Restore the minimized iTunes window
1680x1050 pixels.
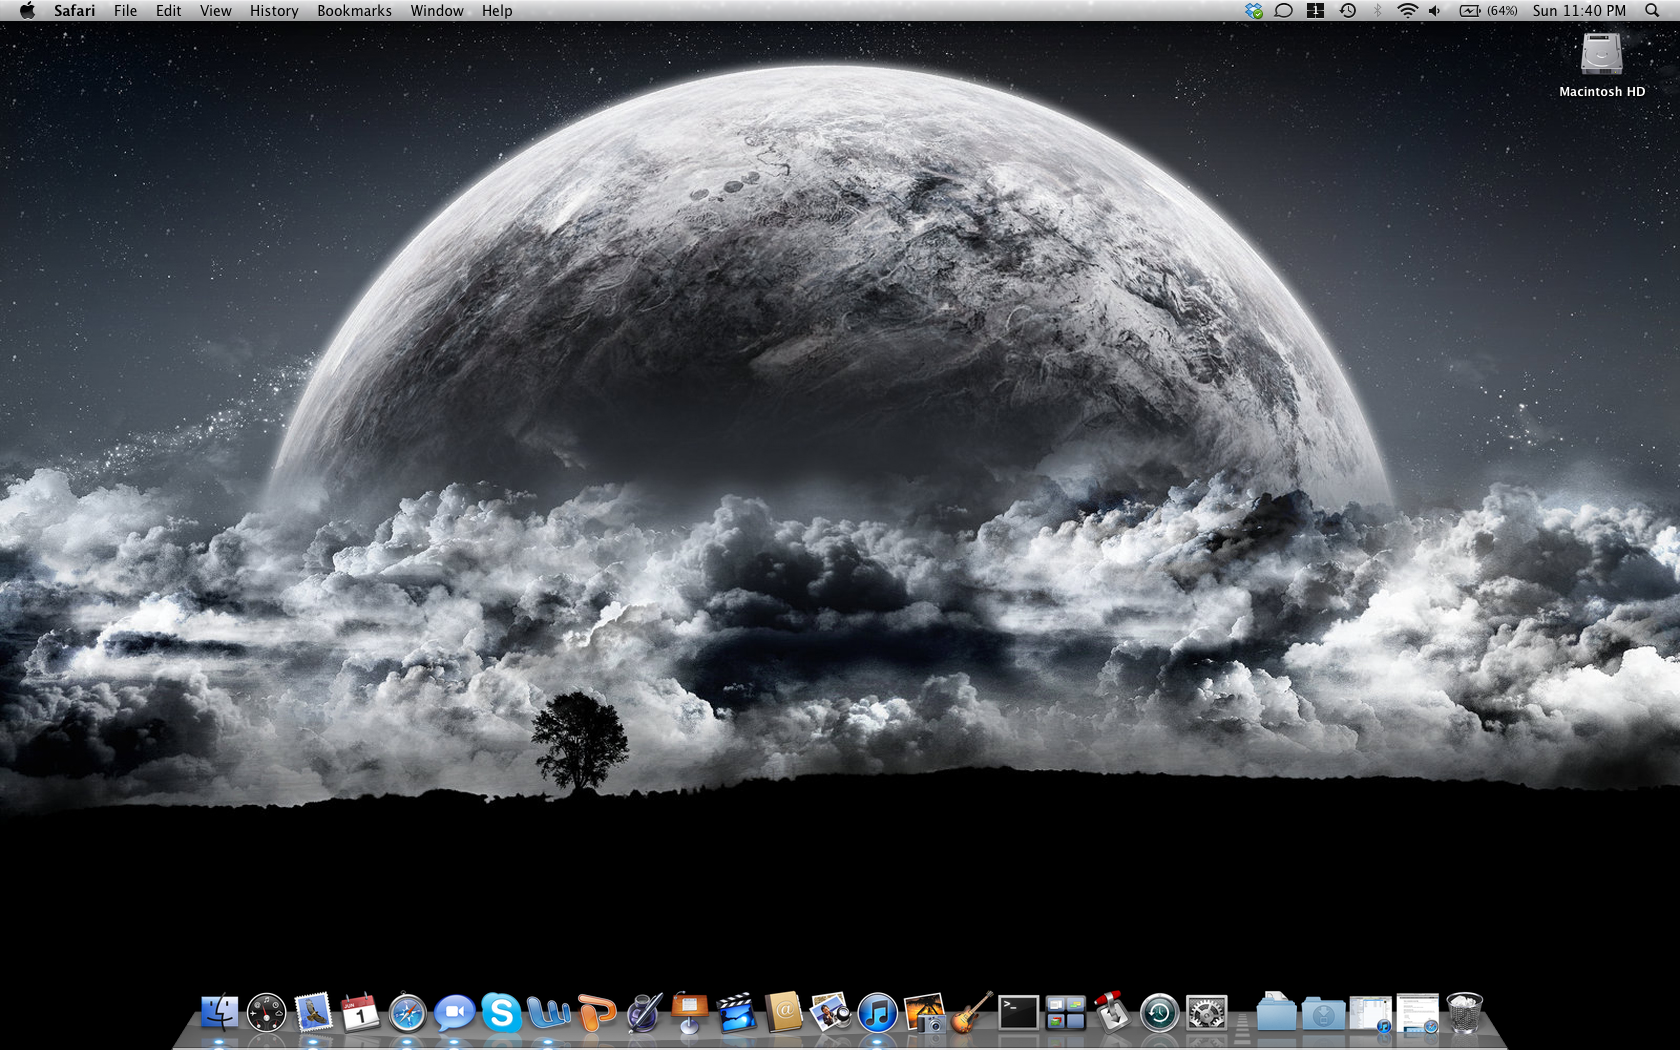pyautogui.click(x=1370, y=1013)
